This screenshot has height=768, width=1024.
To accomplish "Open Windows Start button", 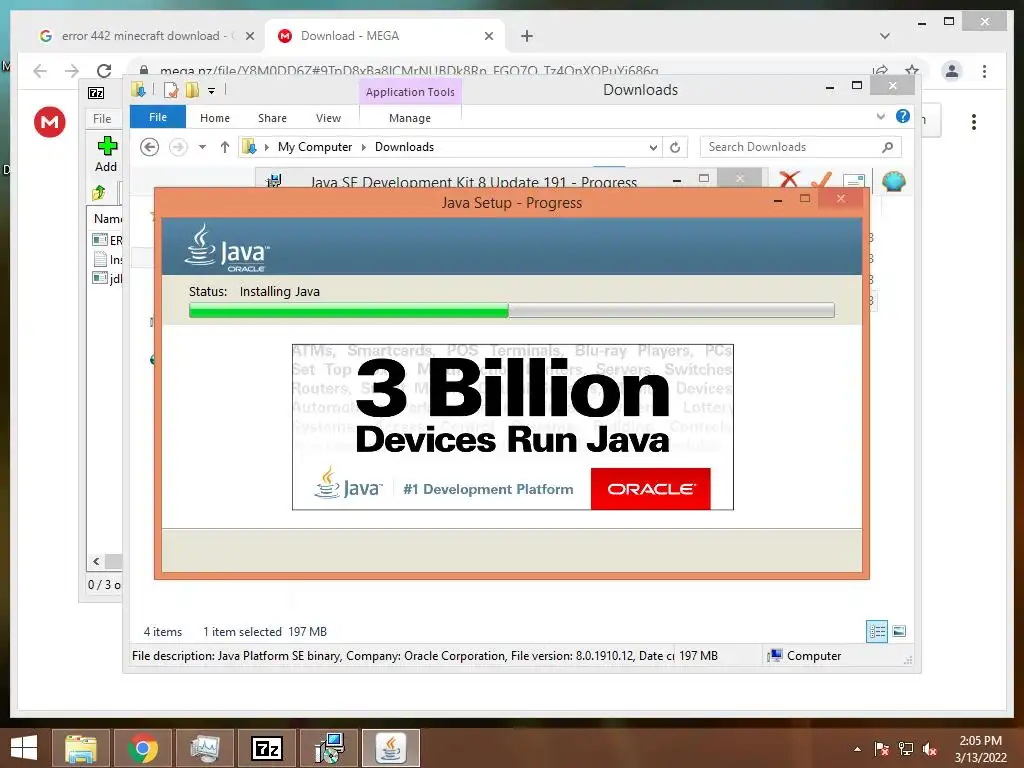I will (x=24, y=748).
